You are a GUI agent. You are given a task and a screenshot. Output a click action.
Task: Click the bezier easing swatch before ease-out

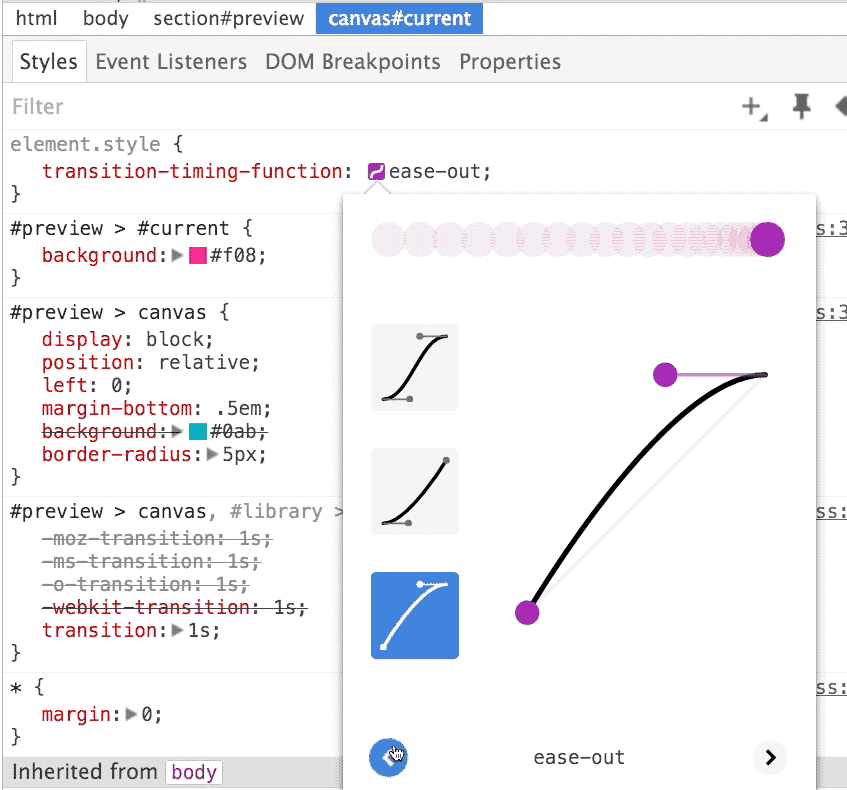[x=376, y=172]
